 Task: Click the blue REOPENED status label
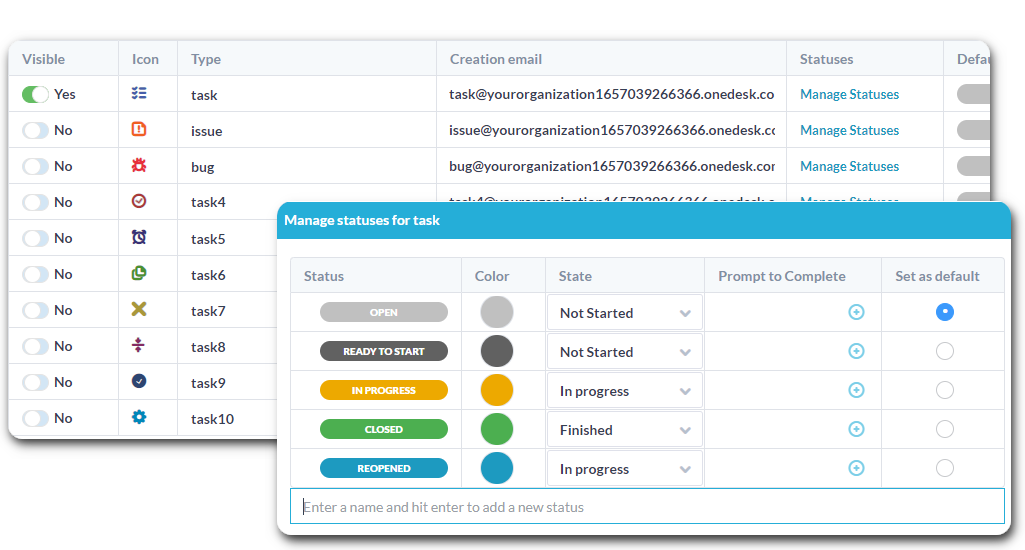pyautogui.click(x=384, y=468)
